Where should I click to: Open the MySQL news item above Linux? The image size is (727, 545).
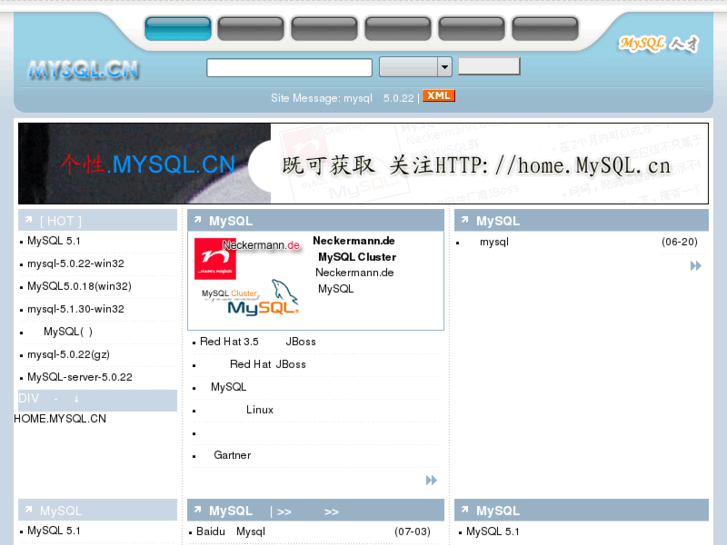229,387
